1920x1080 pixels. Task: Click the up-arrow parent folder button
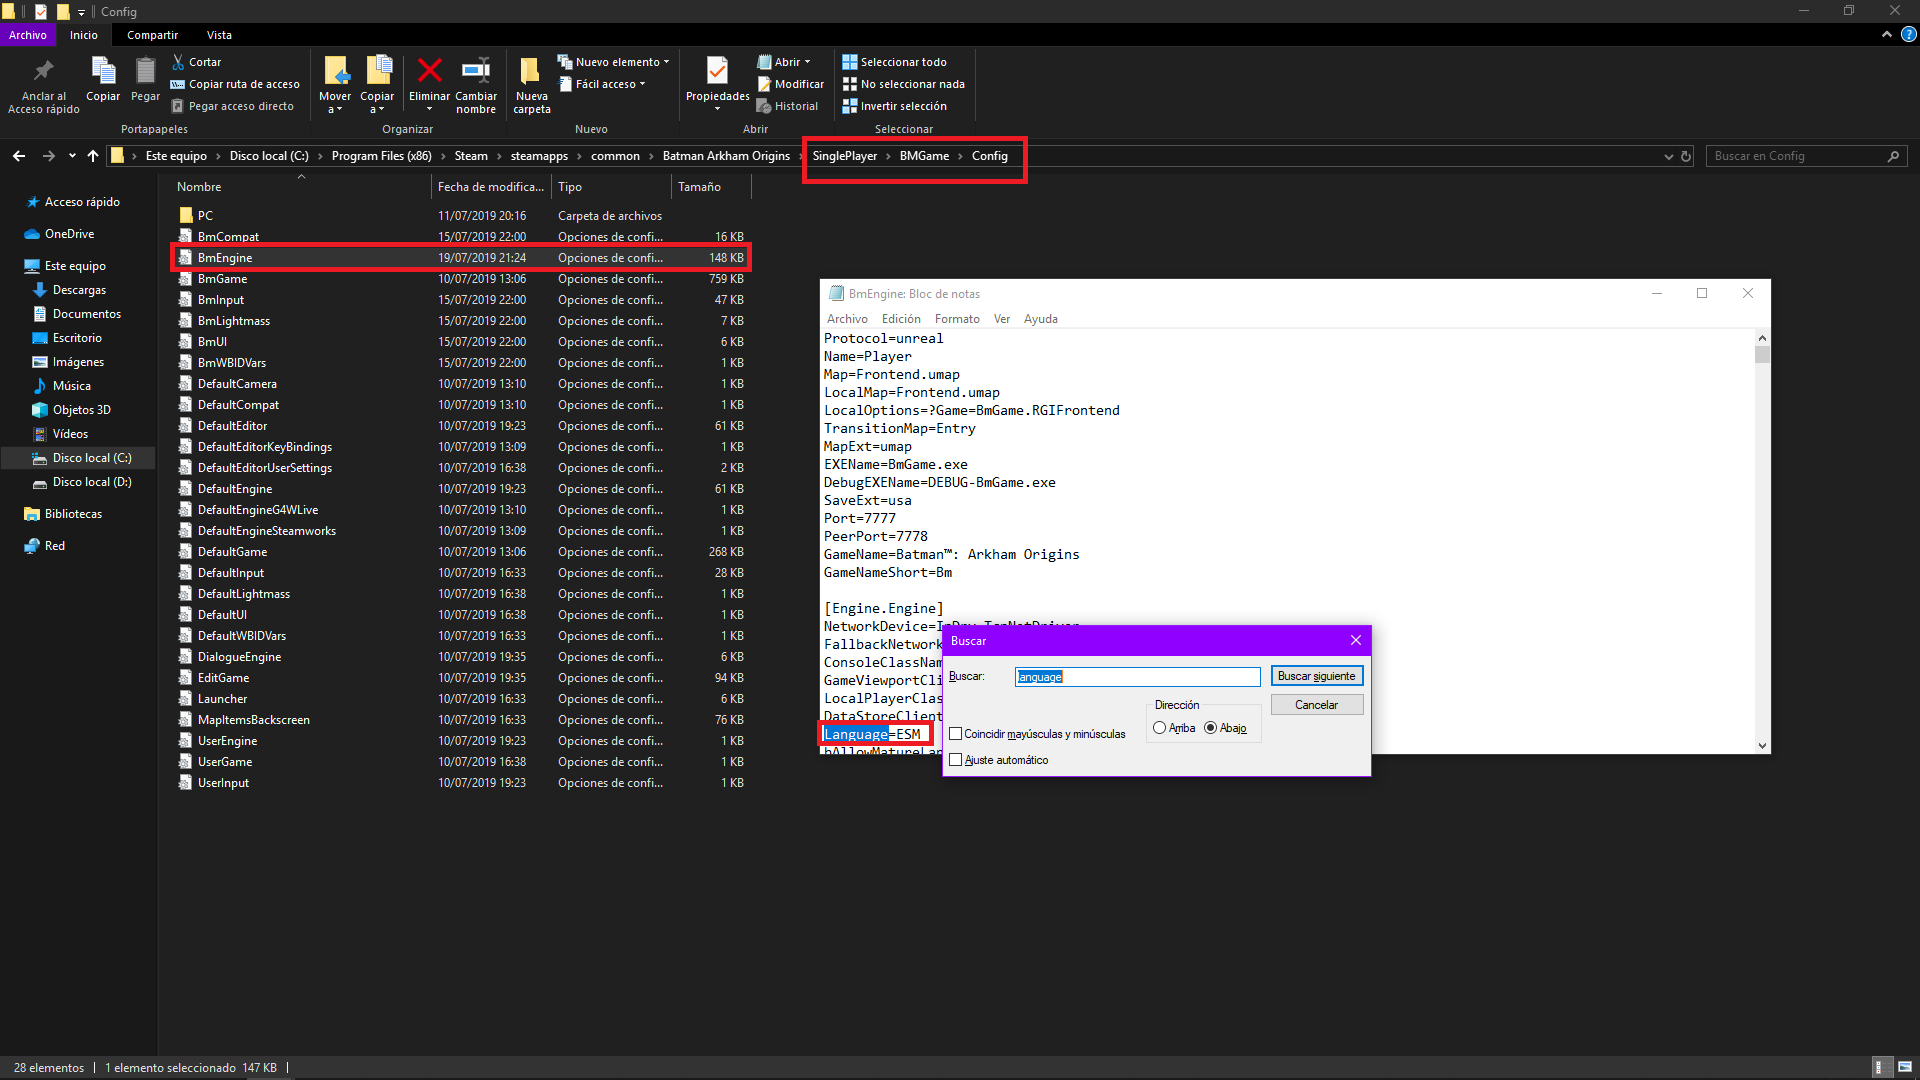[x=93, y=156]
